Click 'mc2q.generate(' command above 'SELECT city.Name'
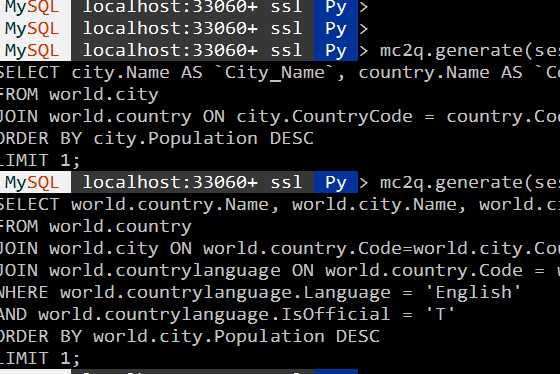Image resolution: width=560 pixels, height=374 pixels. (x=470, y=51)
